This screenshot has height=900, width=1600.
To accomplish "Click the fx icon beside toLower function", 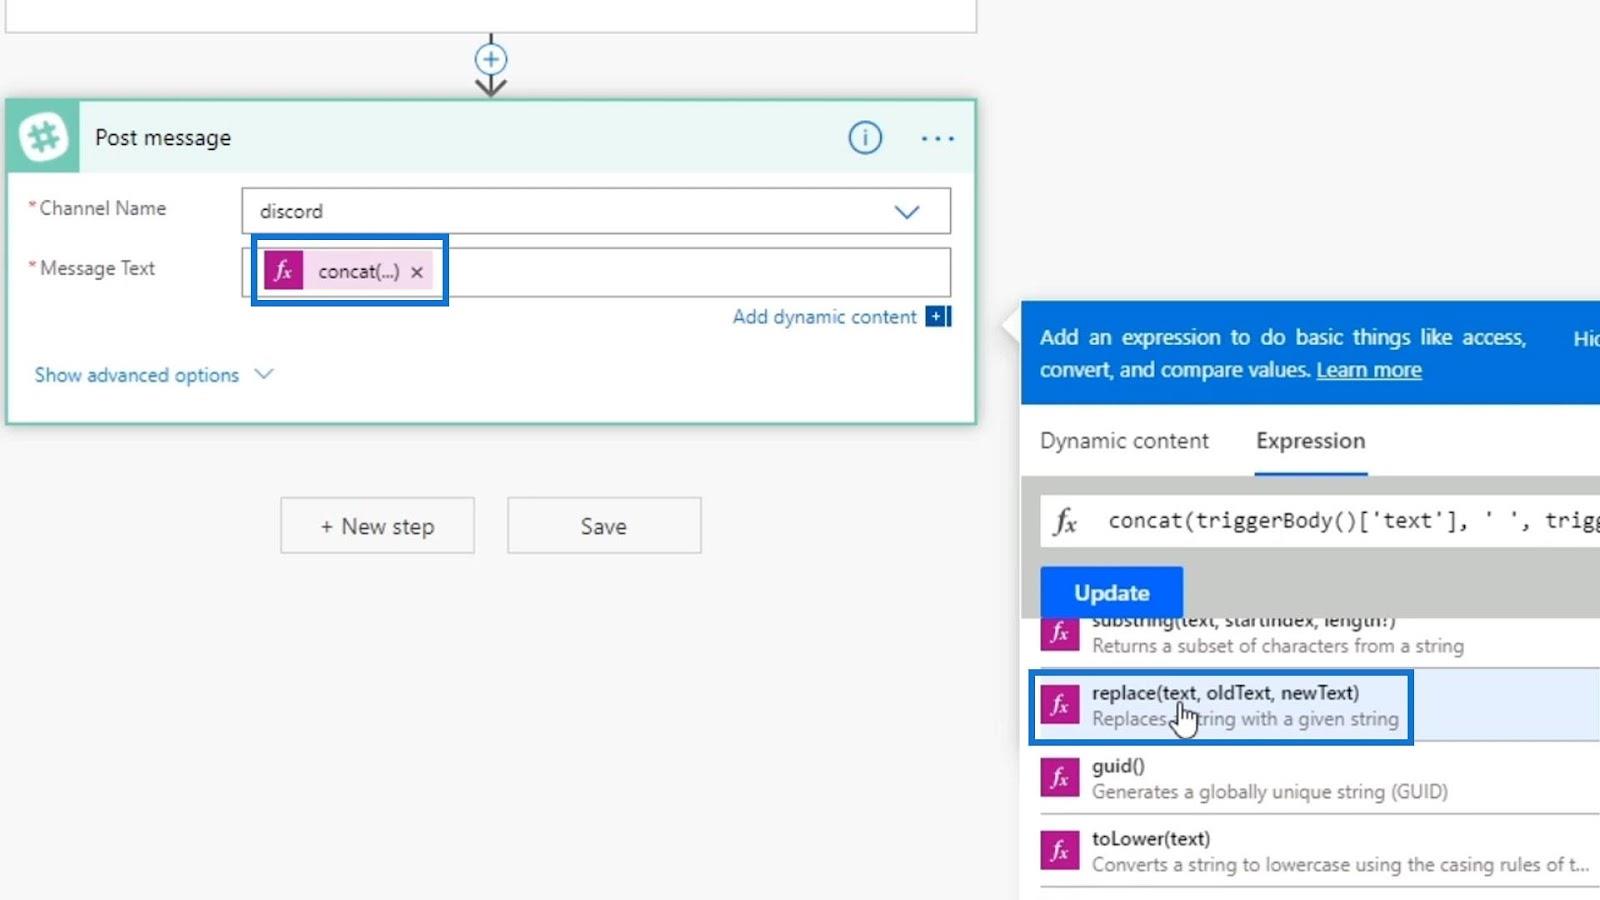I will [x=1060, y=851].
